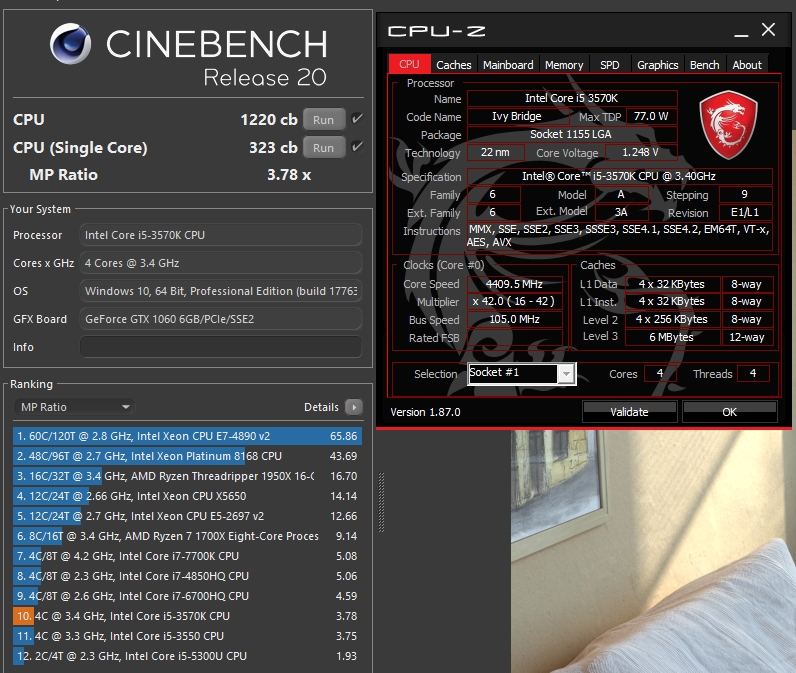Click the GFX Board field
This screenshot has height=673, width=796.
(221, 319)
